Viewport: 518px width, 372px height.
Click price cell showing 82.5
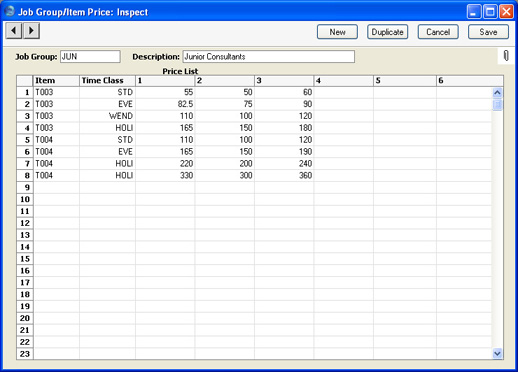pyautogui.click(x=165, y=104)
